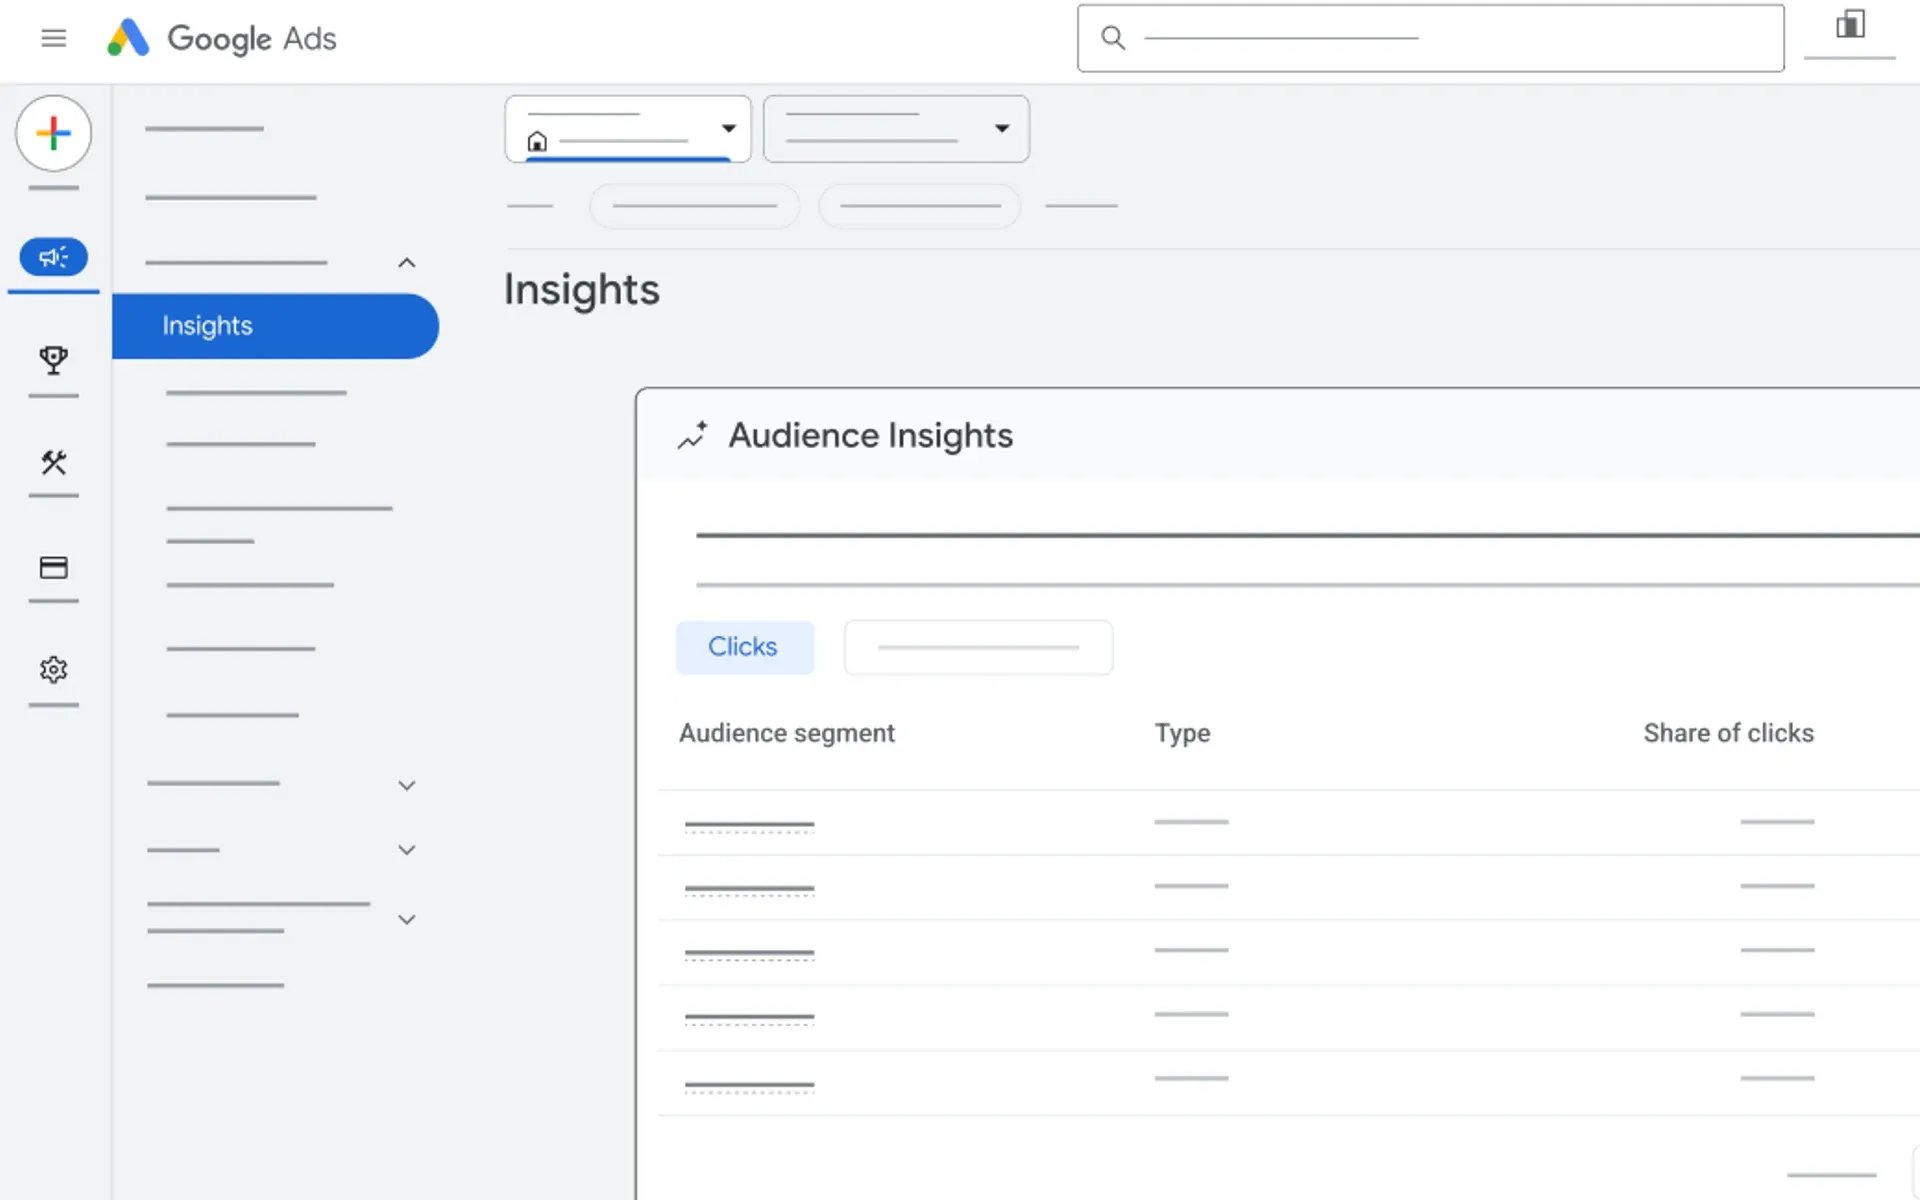This screenshot has height=1200, width=1920.
Task: Click the document/report icon top right
Action: tap(1851, 24)
